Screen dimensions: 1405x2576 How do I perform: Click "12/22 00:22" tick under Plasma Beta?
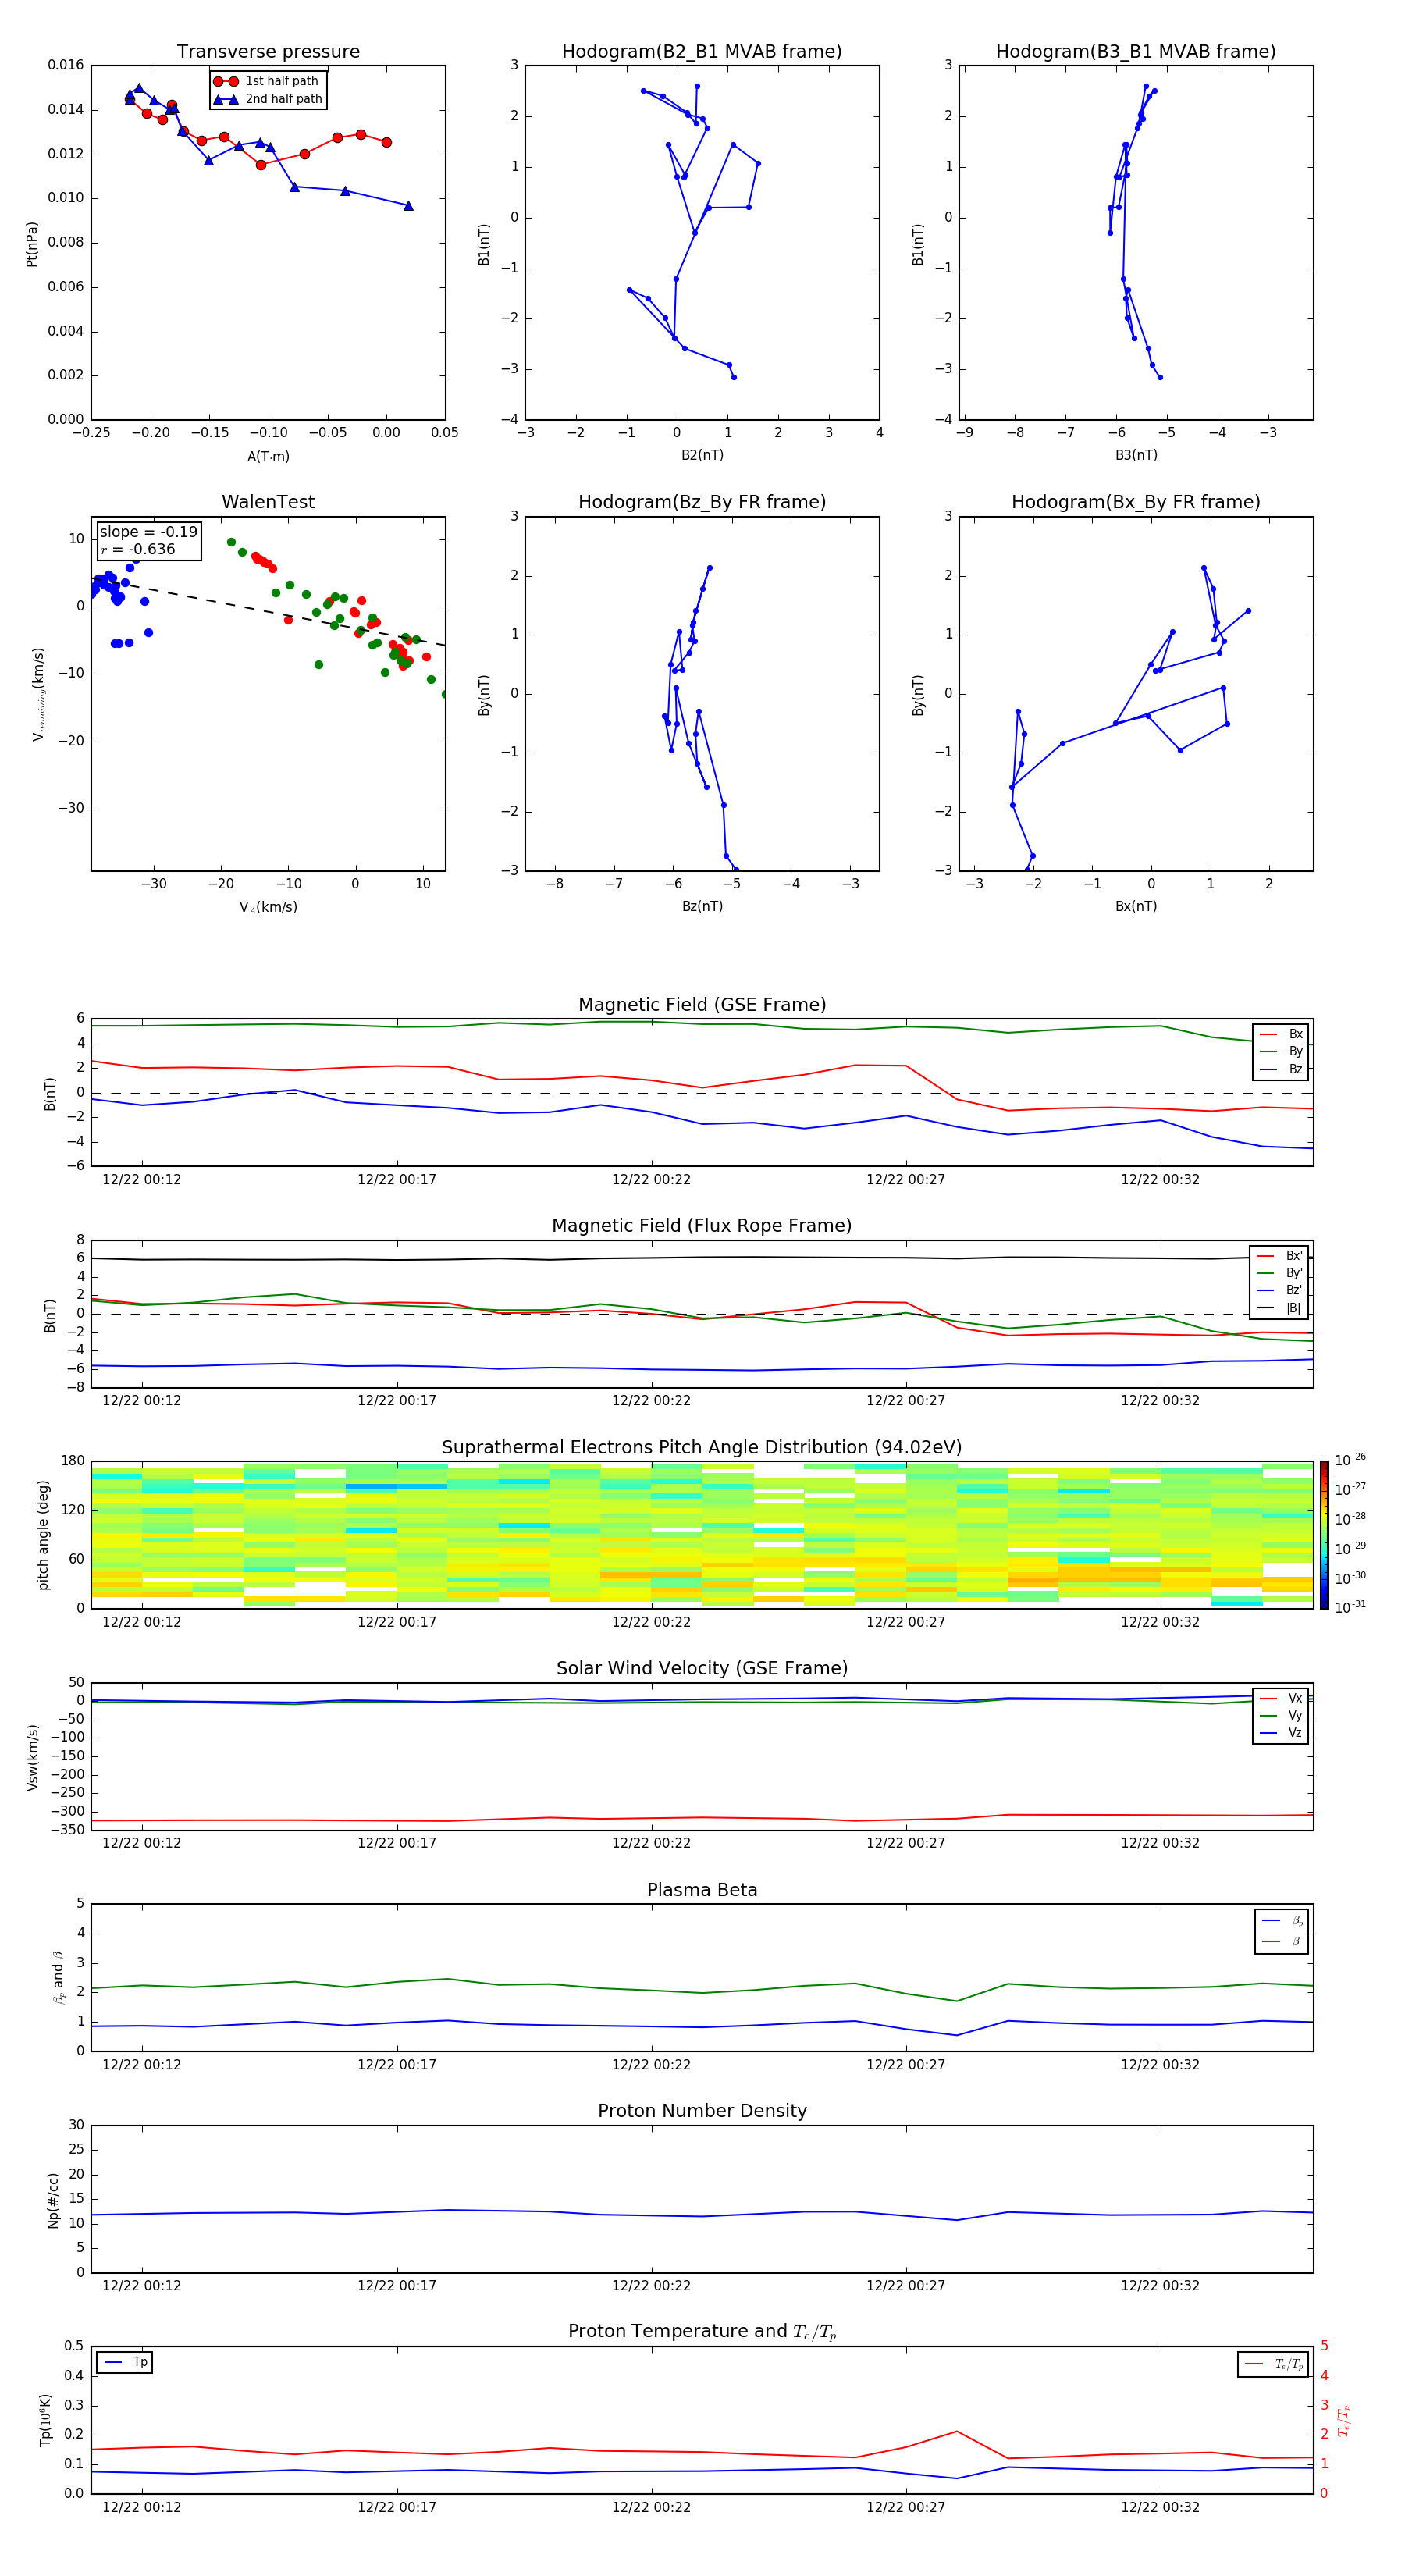point(651,2064)
